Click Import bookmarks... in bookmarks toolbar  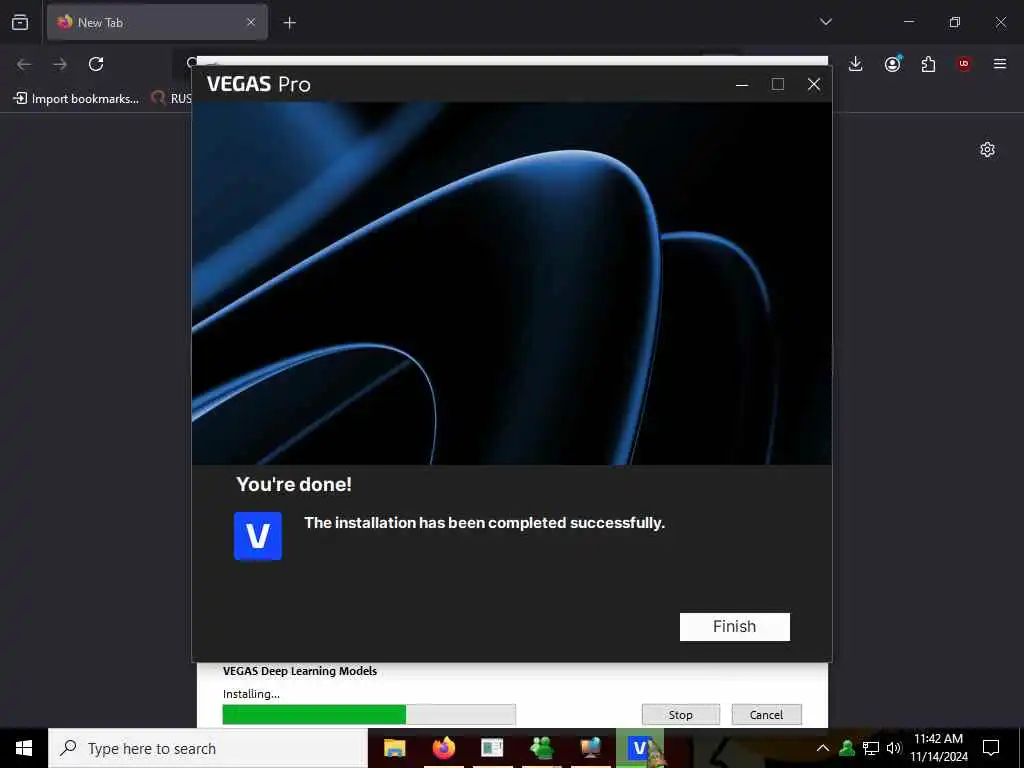76,99
